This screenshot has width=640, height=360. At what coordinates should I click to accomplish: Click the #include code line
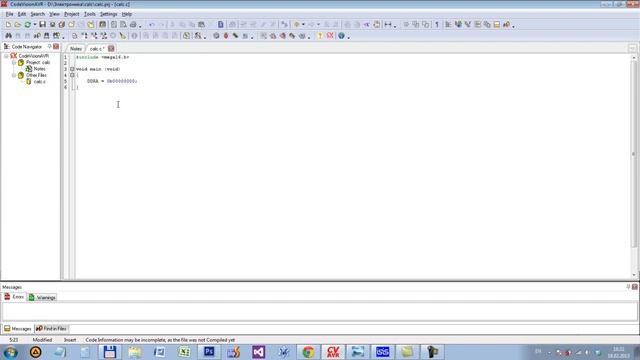[x=102, y=57]
